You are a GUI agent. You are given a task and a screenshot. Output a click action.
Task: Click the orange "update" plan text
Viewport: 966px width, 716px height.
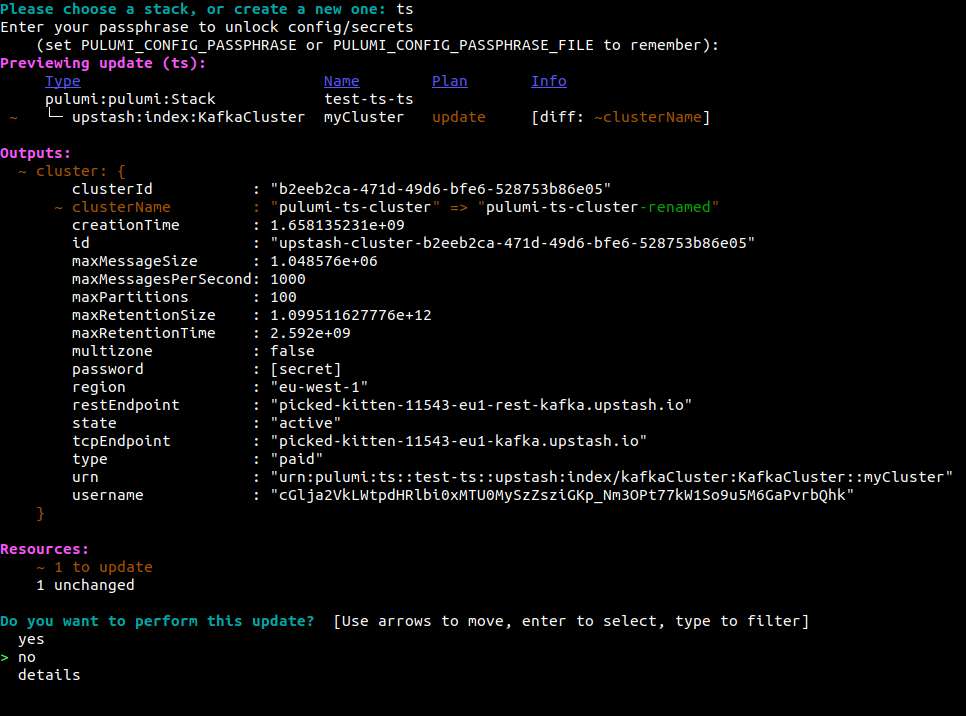pyautogui.click(x=458, y=117)
